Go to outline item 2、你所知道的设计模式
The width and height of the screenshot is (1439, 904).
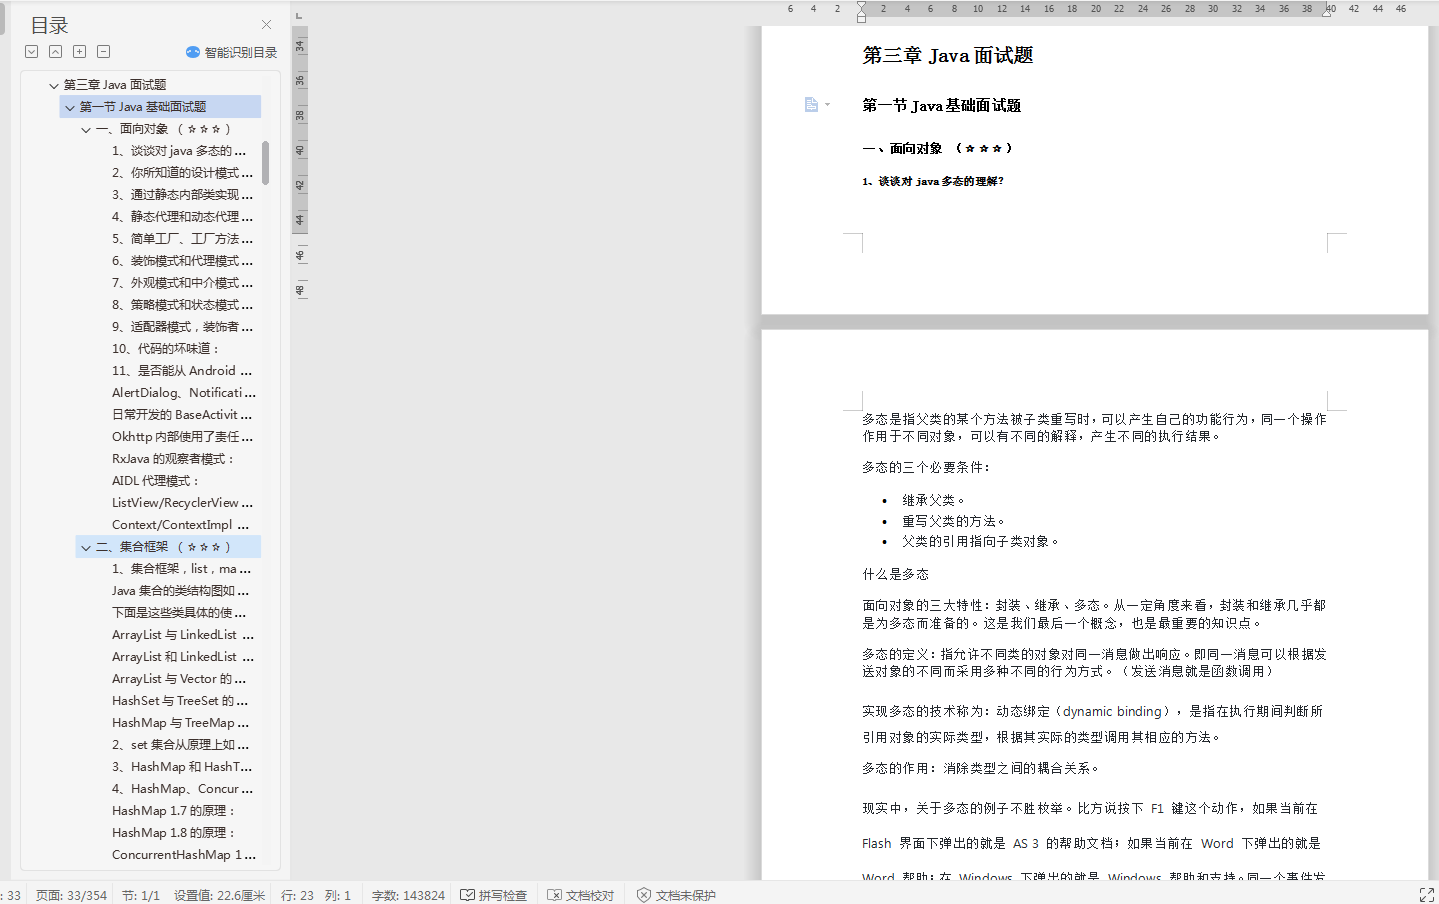click(x=182, y=173)
